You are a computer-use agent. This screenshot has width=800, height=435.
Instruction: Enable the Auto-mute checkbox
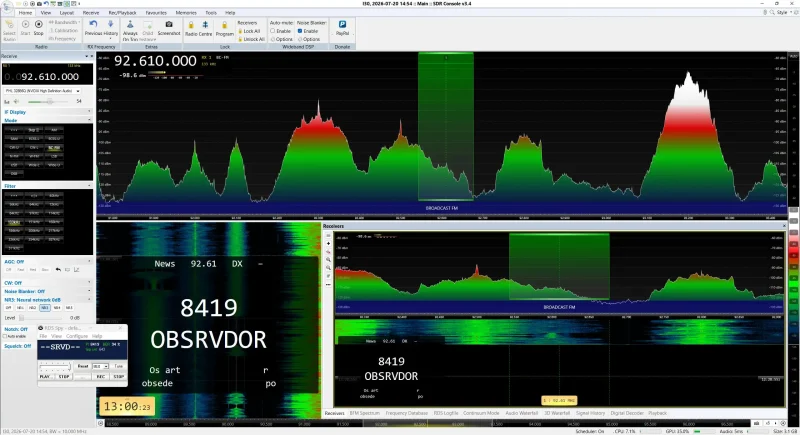(273, 31)
